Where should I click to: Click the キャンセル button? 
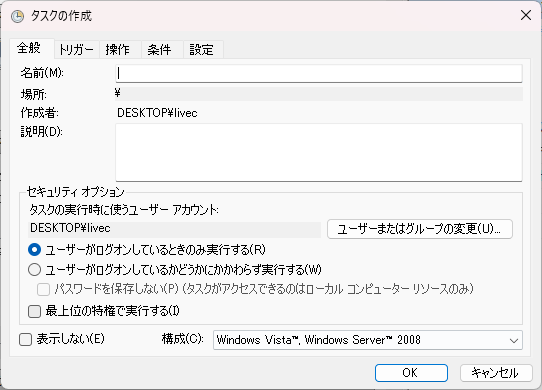(496, 373)
